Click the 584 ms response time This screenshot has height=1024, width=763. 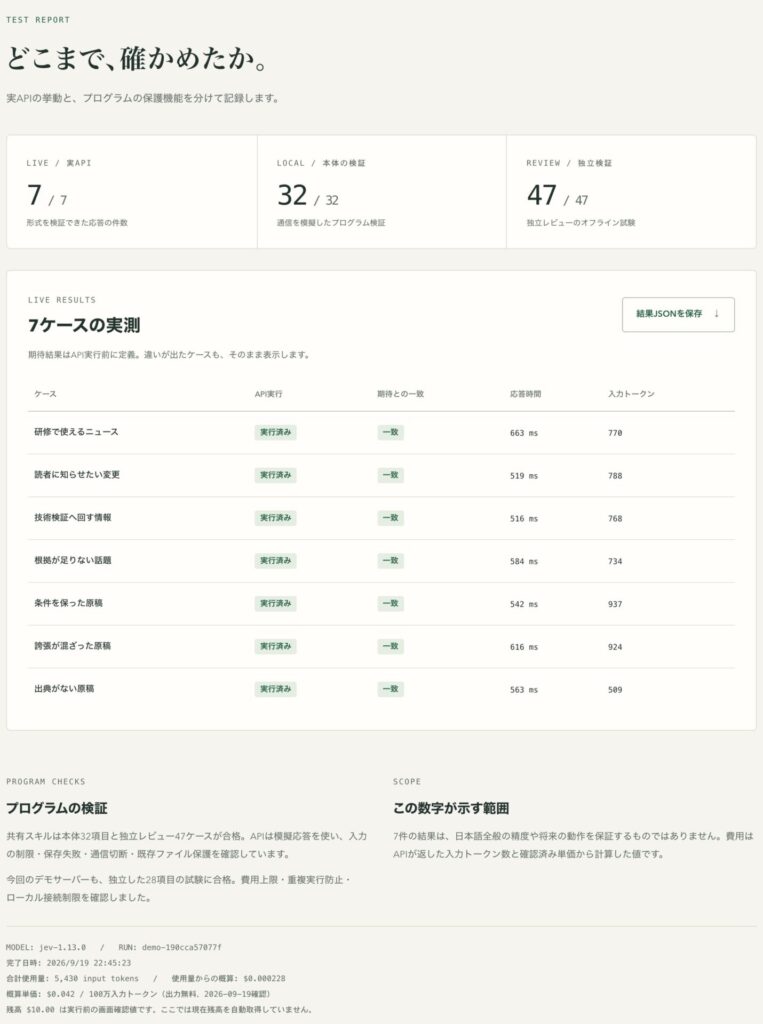click(x=524, y=562)
